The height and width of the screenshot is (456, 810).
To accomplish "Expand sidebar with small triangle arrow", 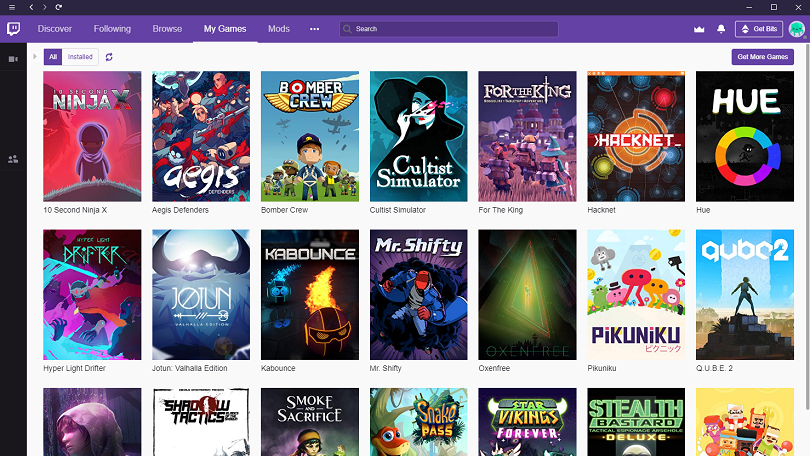I will click(x=35, y=56).
